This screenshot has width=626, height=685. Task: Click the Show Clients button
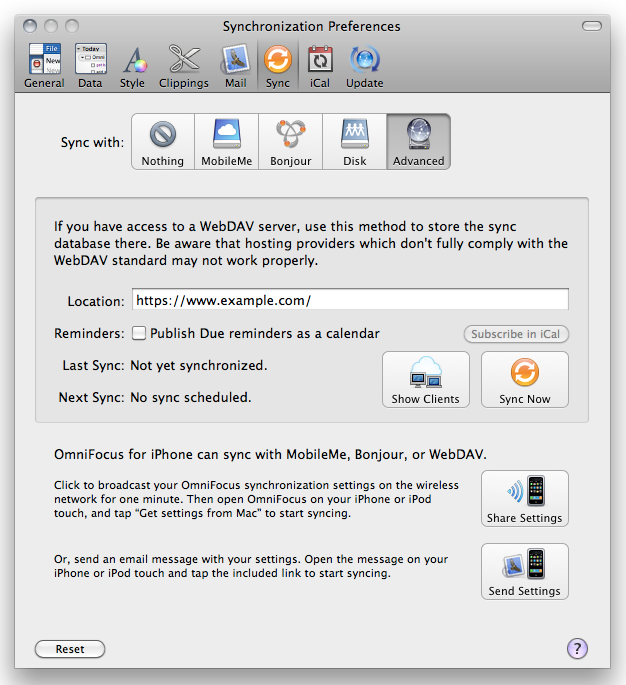426,380
